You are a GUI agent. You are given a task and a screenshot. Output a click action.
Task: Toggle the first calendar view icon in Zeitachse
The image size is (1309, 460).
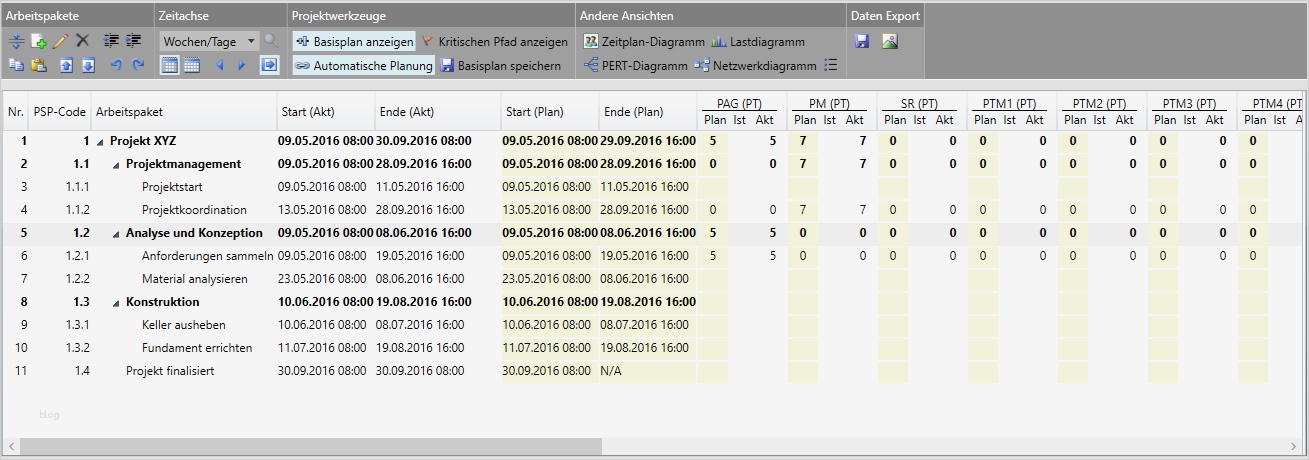point(170,65)
